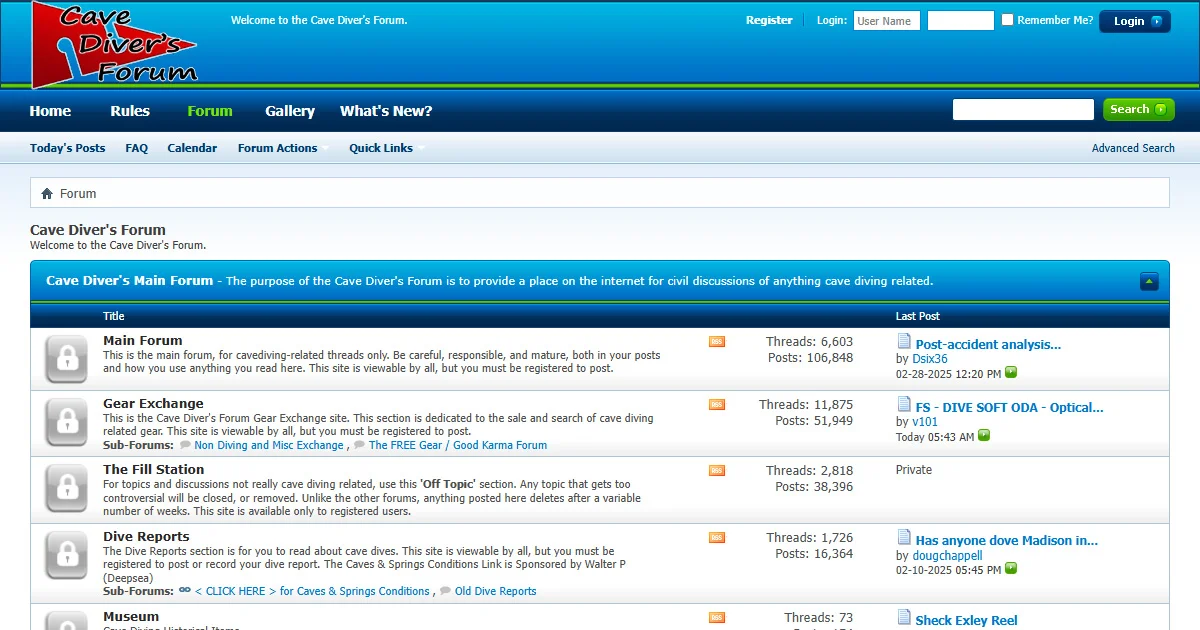The width and height of the screenshot is (1200, 630).
Task: Go to last post in Gear Exchange via green arrow
Action: pyautogui.click(x=984, y=436)
